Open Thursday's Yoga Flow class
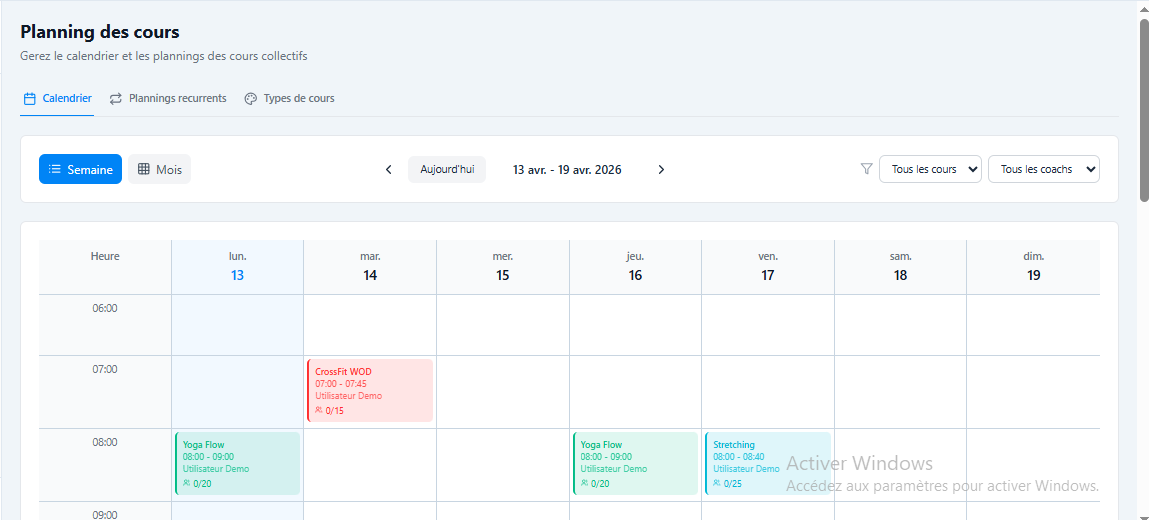The width and height of the screenshot is (1149, 520). coord(635,464)
